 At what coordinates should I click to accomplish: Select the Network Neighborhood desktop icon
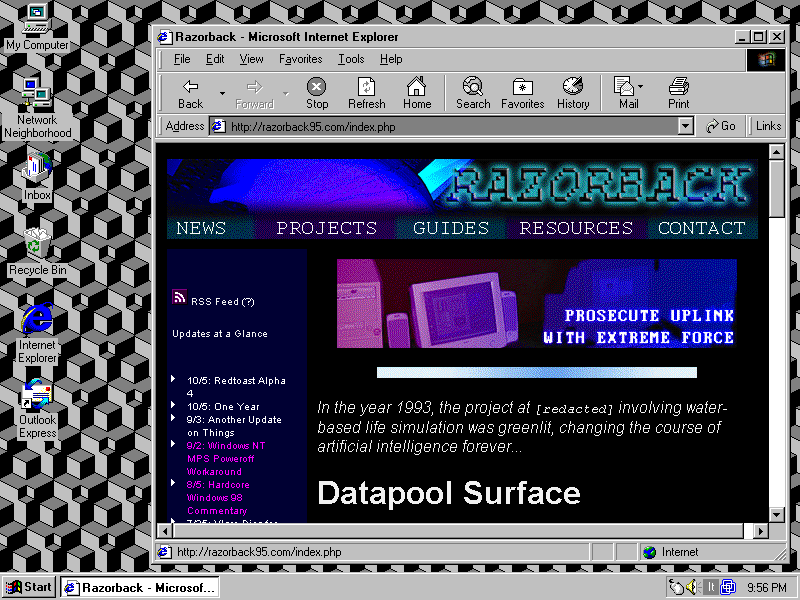(x=37, y=108)
